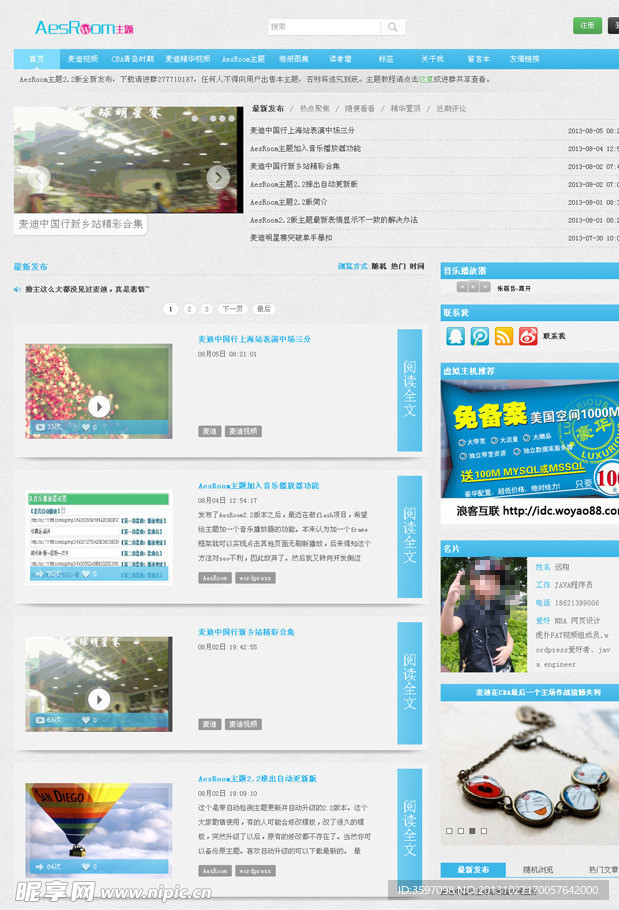The width and height of the screenshot is (619, 910).
Task: Click 阅读全文 for 麦迪中国行上海站 post
Action: 410,390
